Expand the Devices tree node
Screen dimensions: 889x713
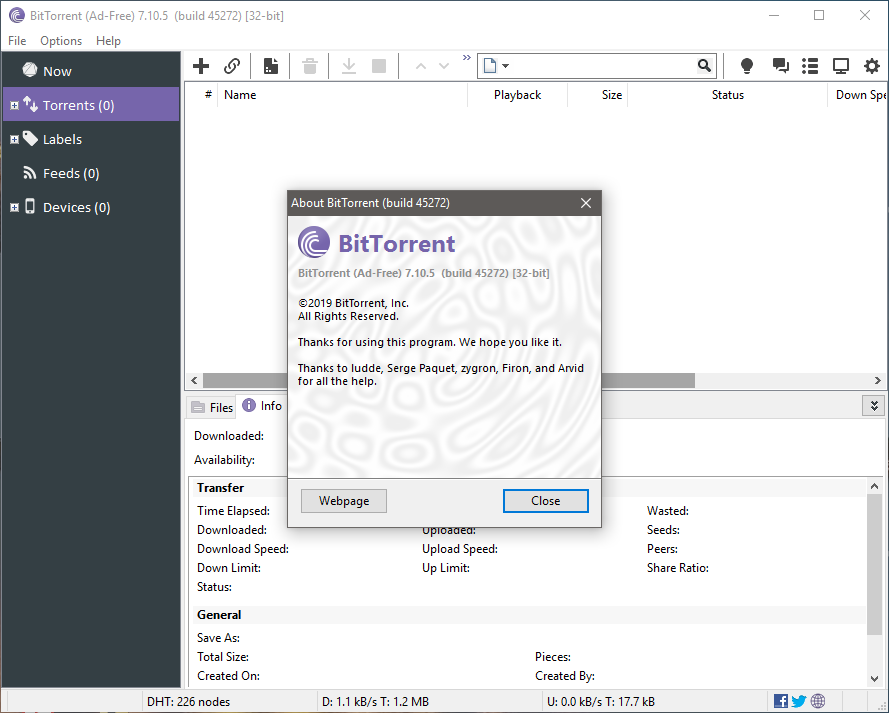[14, 207]
